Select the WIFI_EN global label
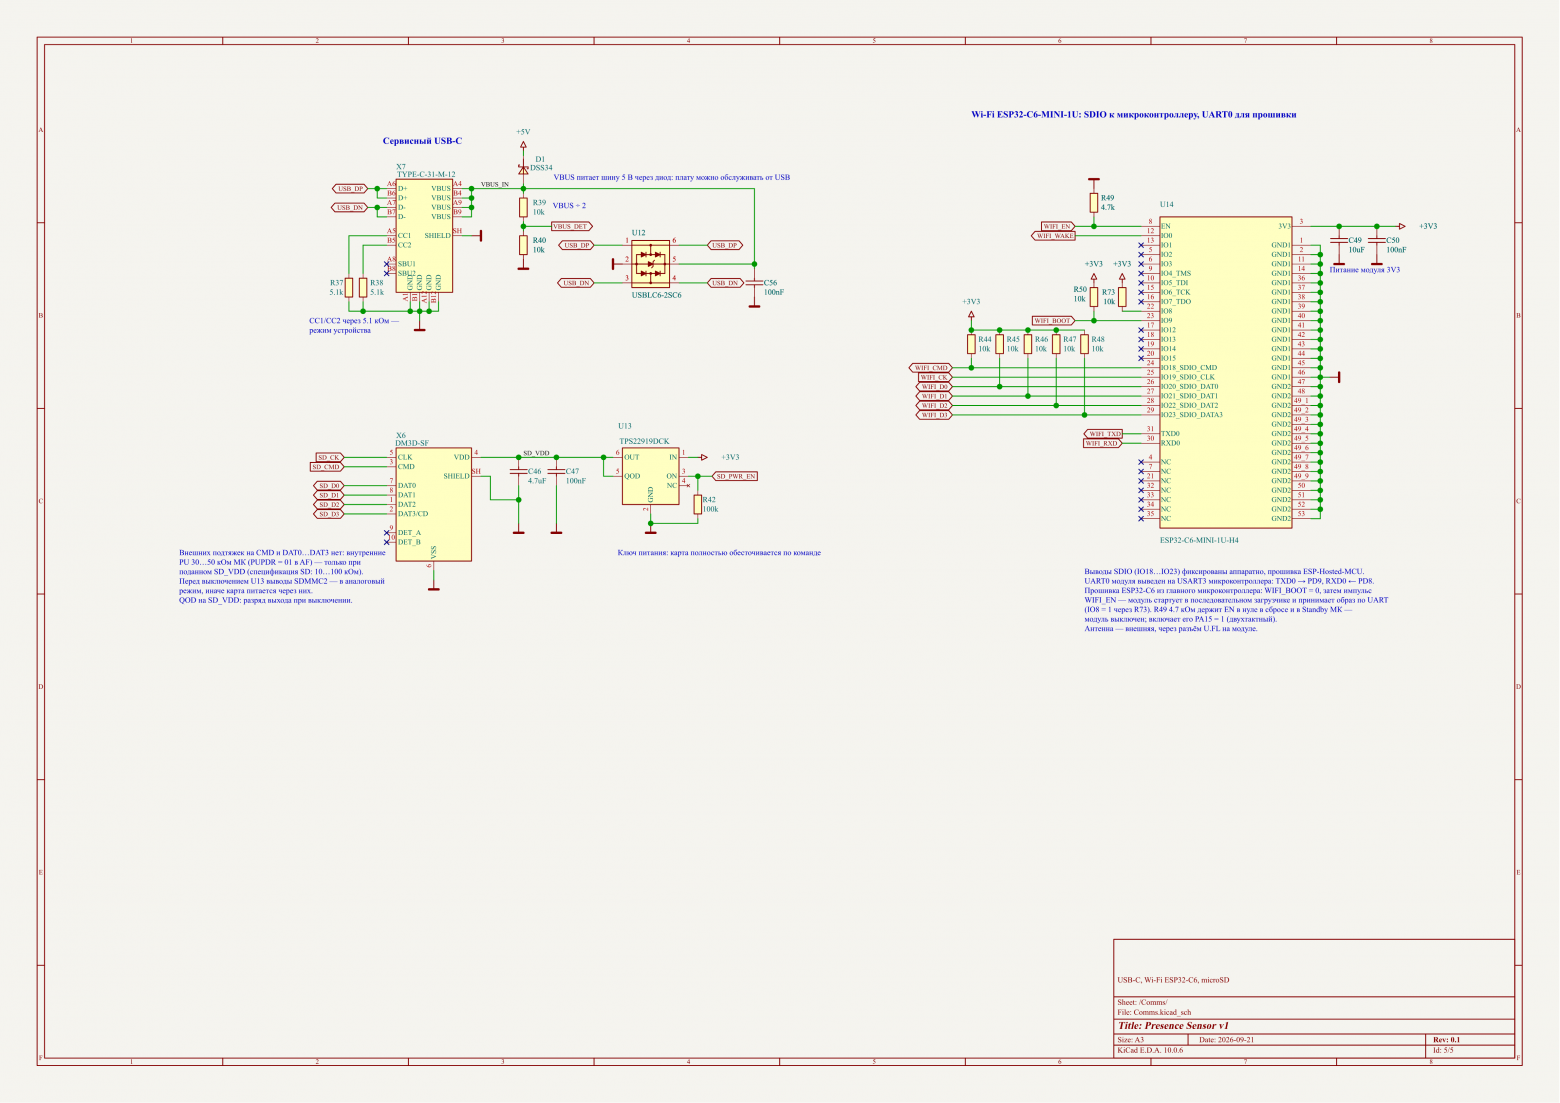The image size is (1560, 1103). click(x=1058, y=226)
